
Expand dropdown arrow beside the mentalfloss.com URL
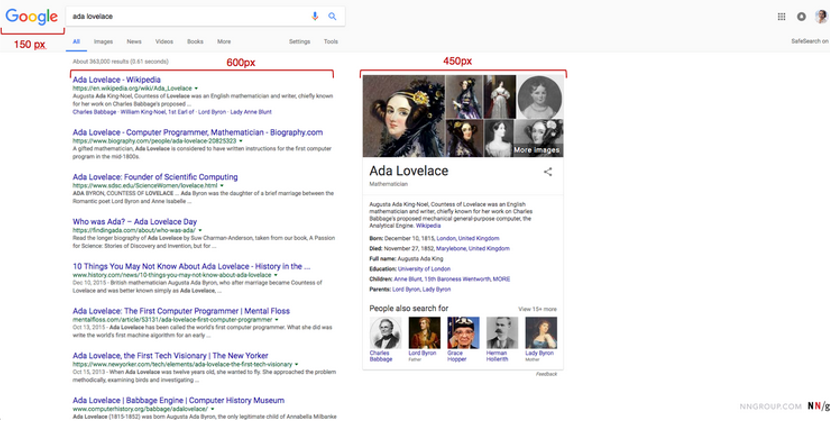coord(277,320)
